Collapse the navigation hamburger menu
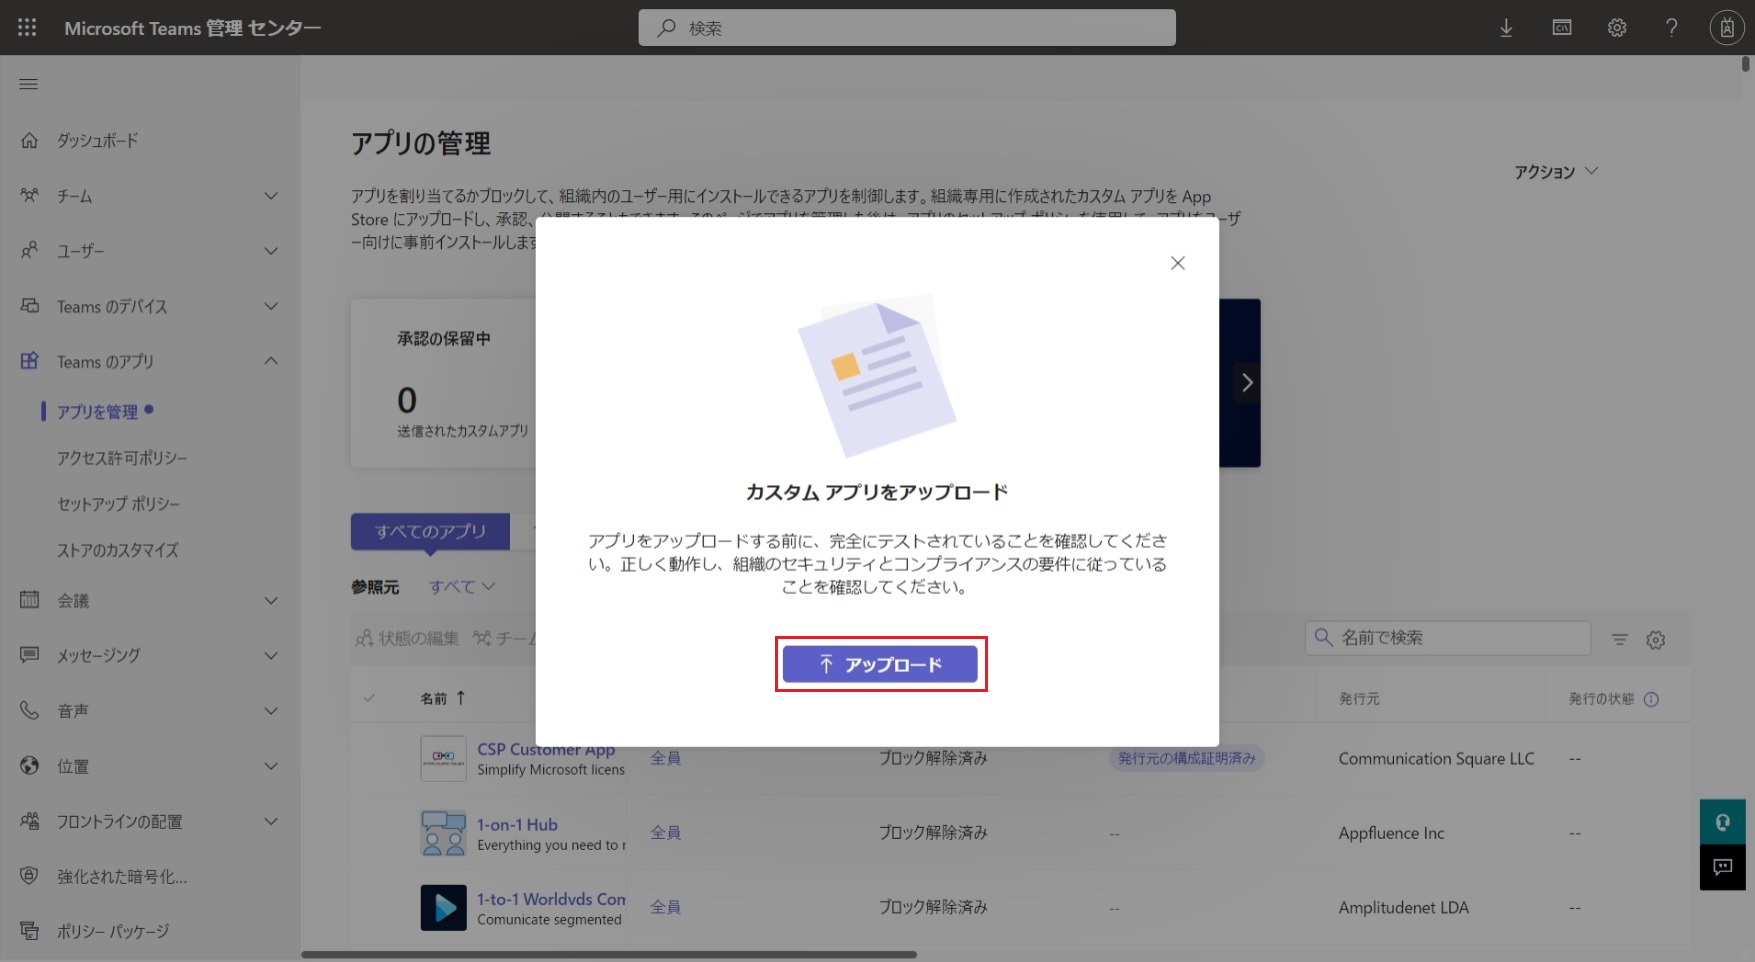This screenshot has width=1755, height=962. point(29,84)
